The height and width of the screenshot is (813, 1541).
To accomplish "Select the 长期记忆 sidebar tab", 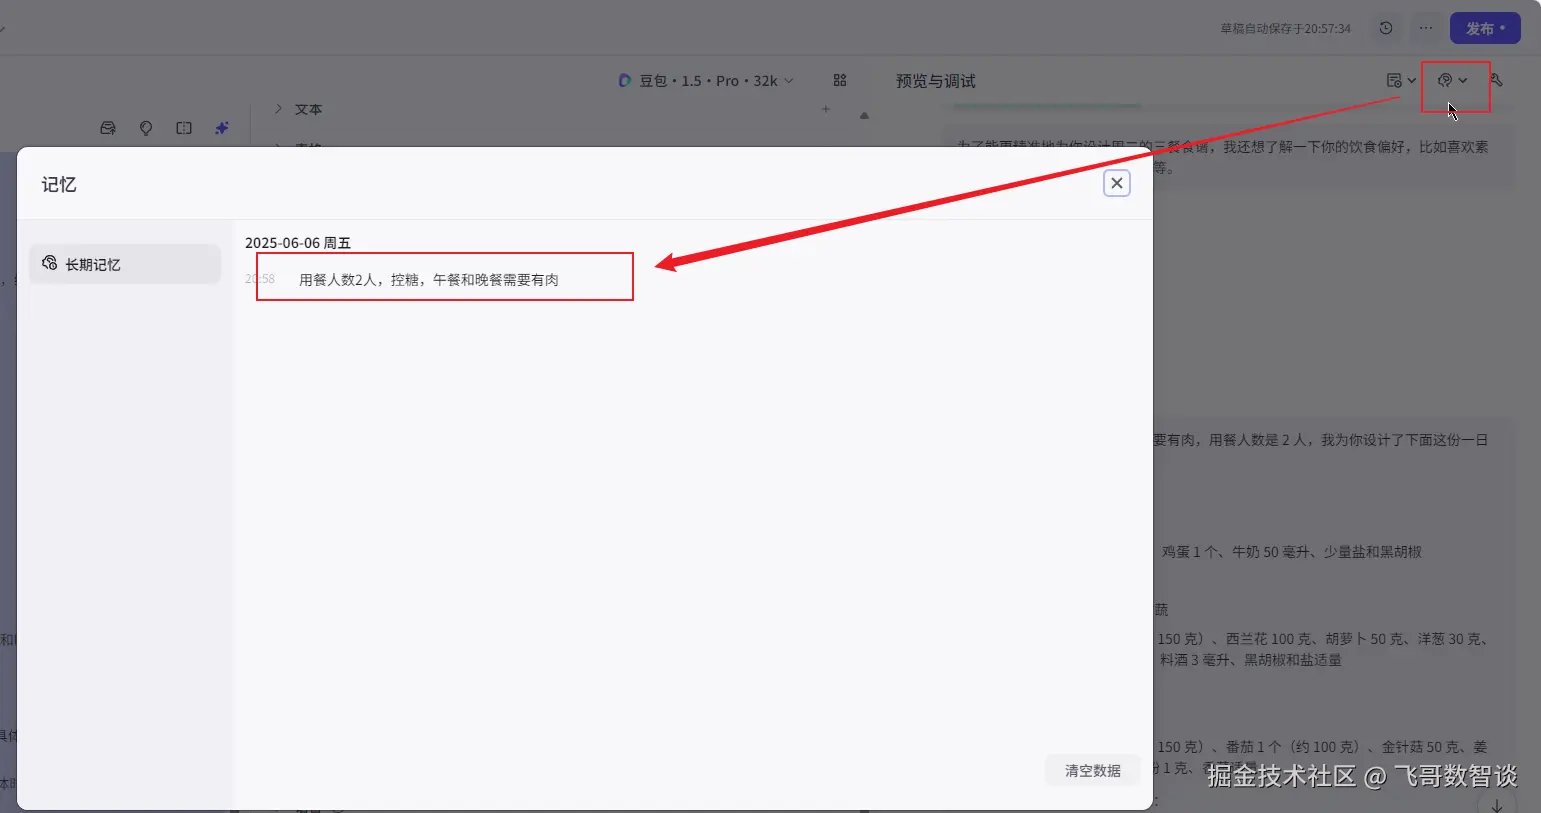I will [125, 264].
